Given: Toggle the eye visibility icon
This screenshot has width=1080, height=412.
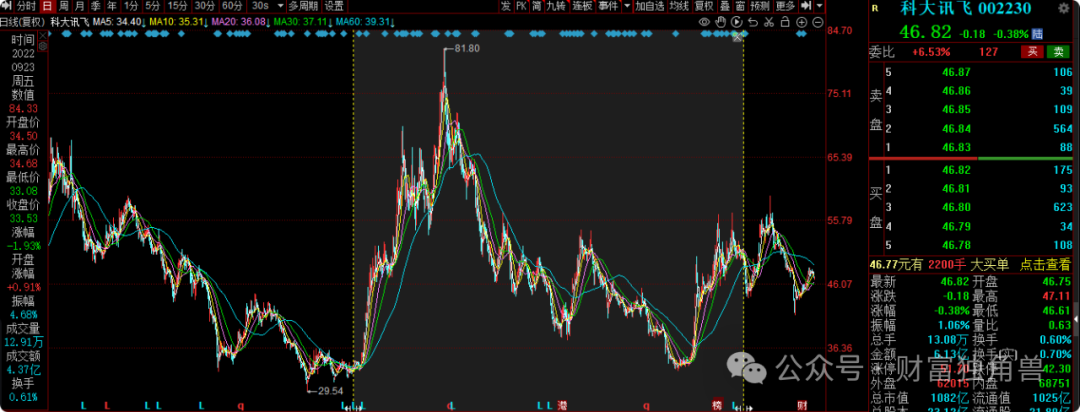Looking at the screenshot, I should 704,22.
